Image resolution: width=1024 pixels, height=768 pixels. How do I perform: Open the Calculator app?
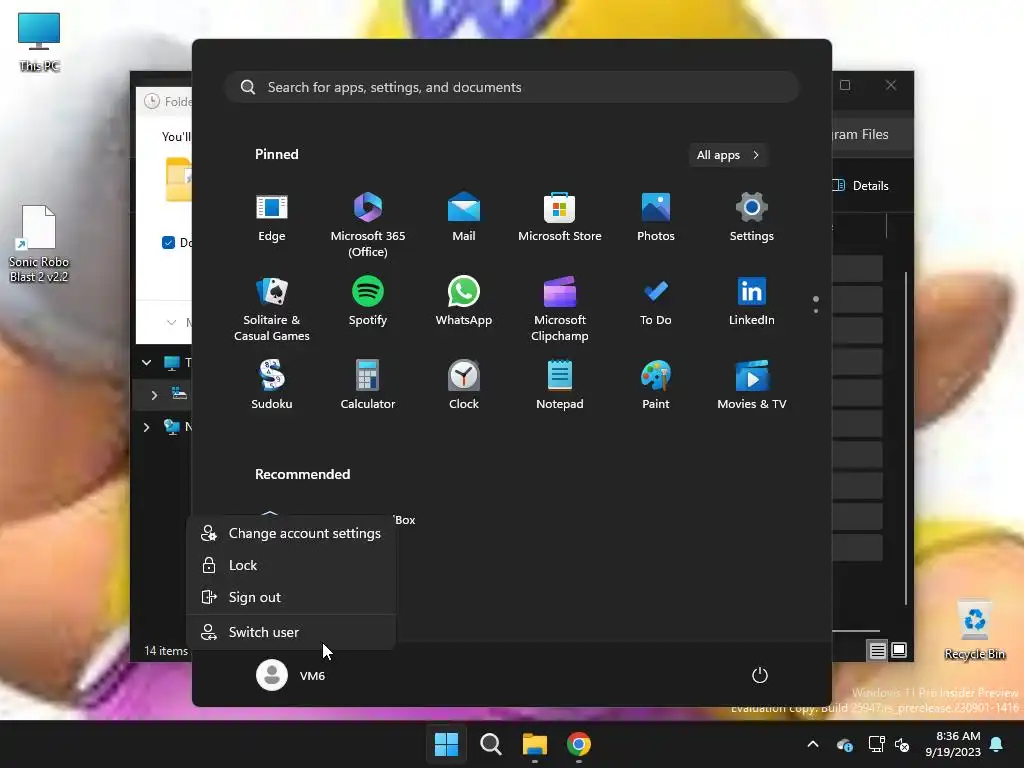tap(368, 386)
